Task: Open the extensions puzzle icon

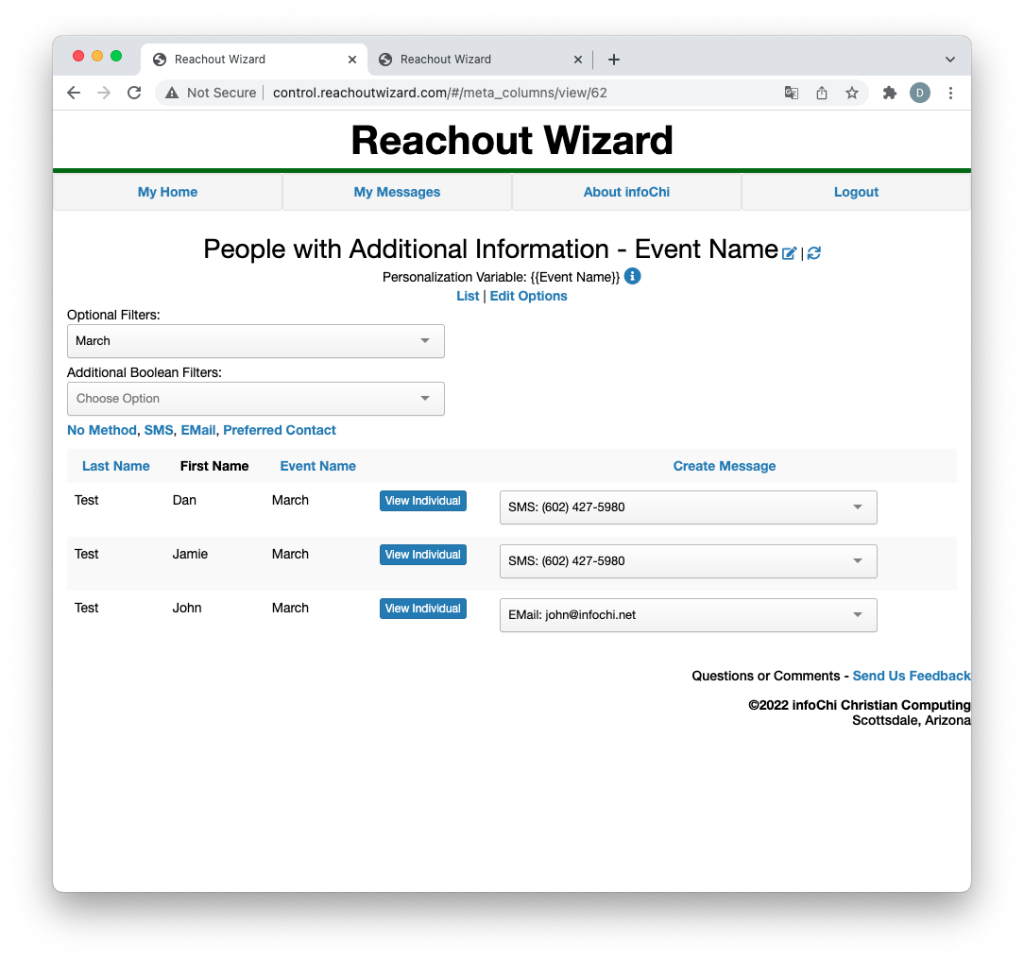Action: point(889,93)
